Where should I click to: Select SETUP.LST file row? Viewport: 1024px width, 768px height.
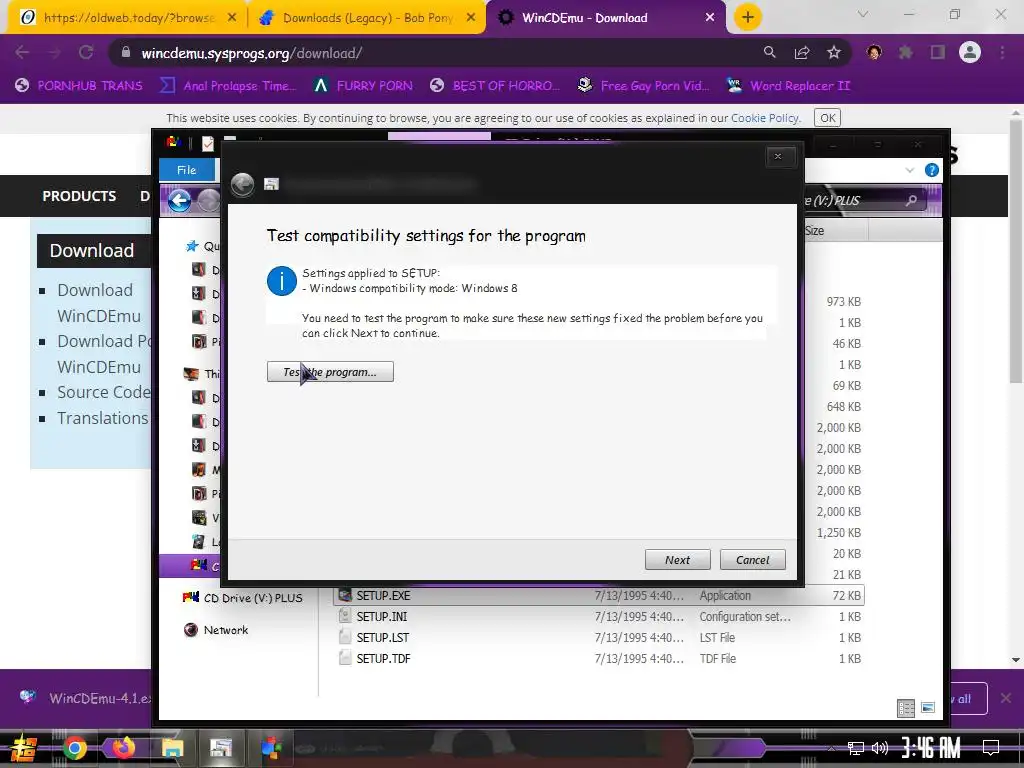[598, 637]
